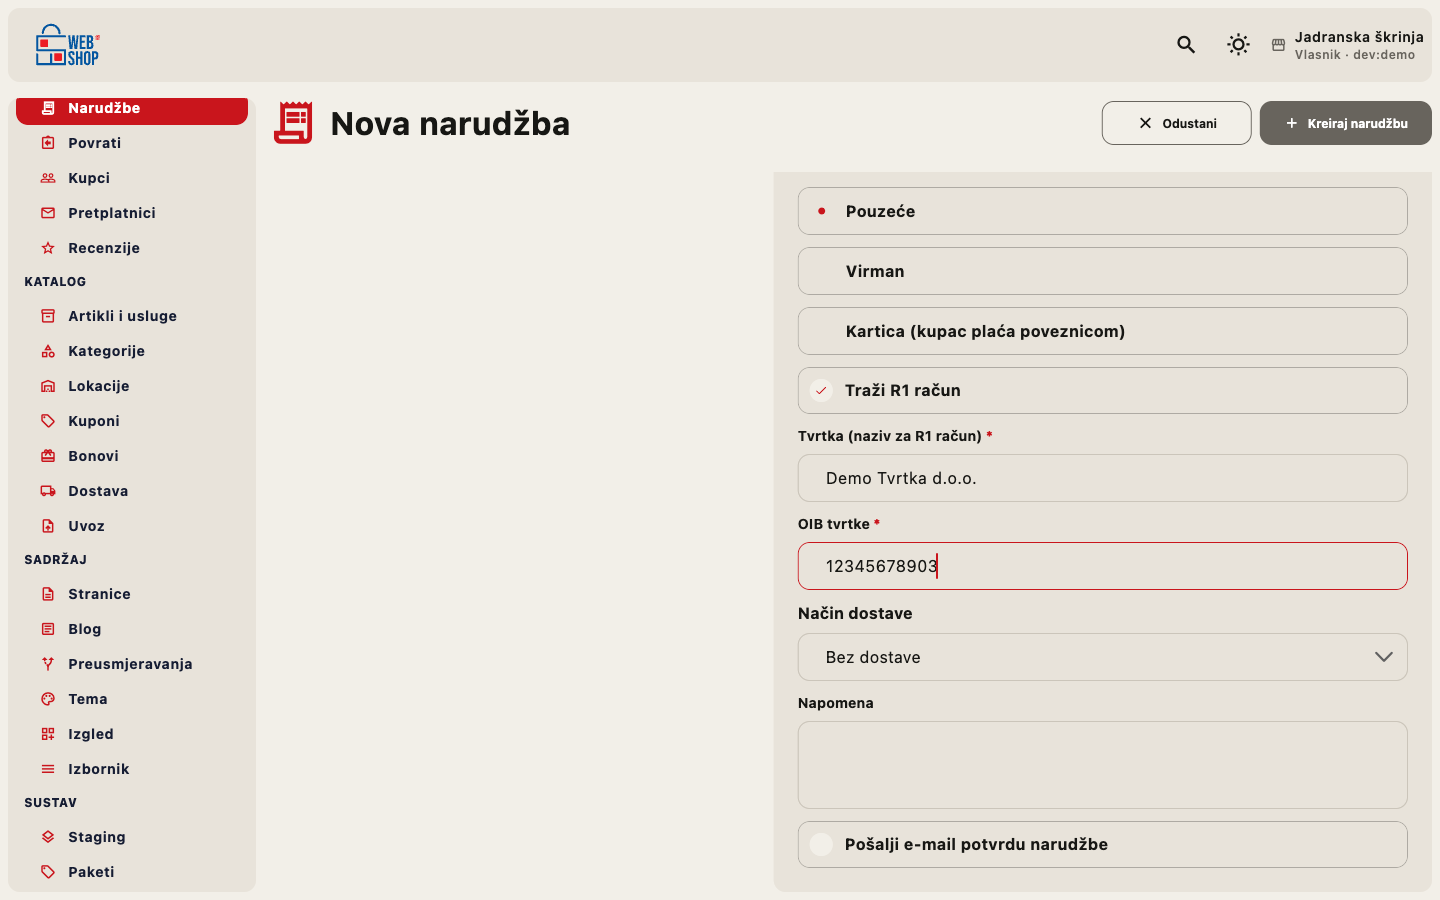The width and height of the screenshot is (1440, 900).
Task: Click the Tema palette icon
Action: [48, 699]
